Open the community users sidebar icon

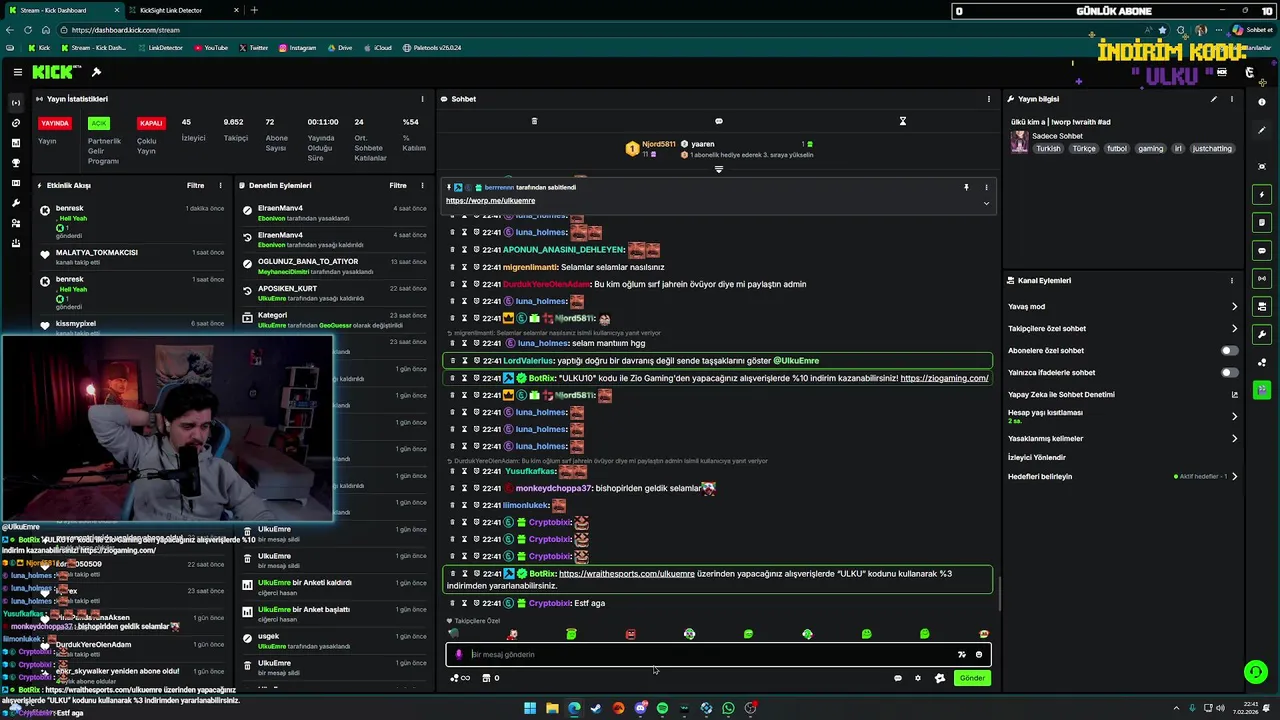tap(16, 223)
